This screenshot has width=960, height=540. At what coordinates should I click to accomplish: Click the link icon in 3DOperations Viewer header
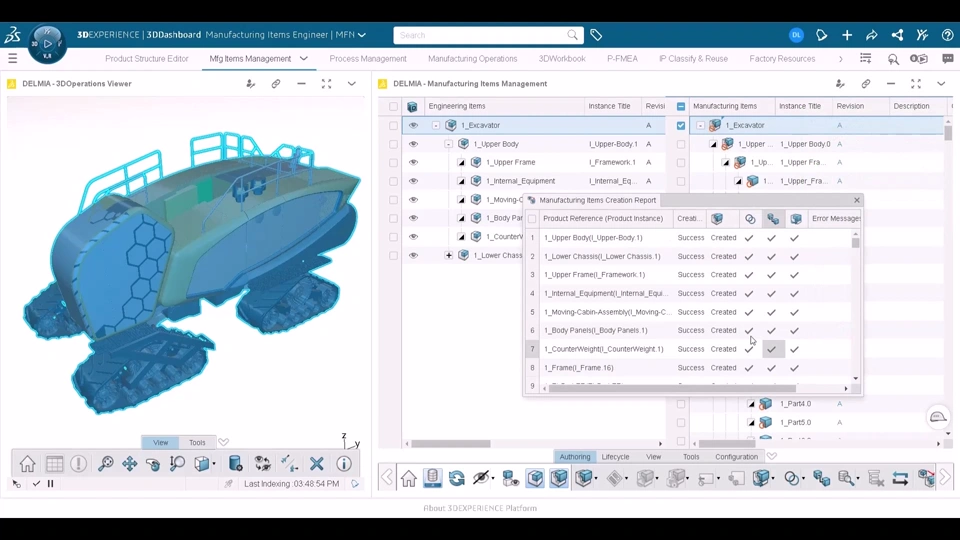click(276, 84)
